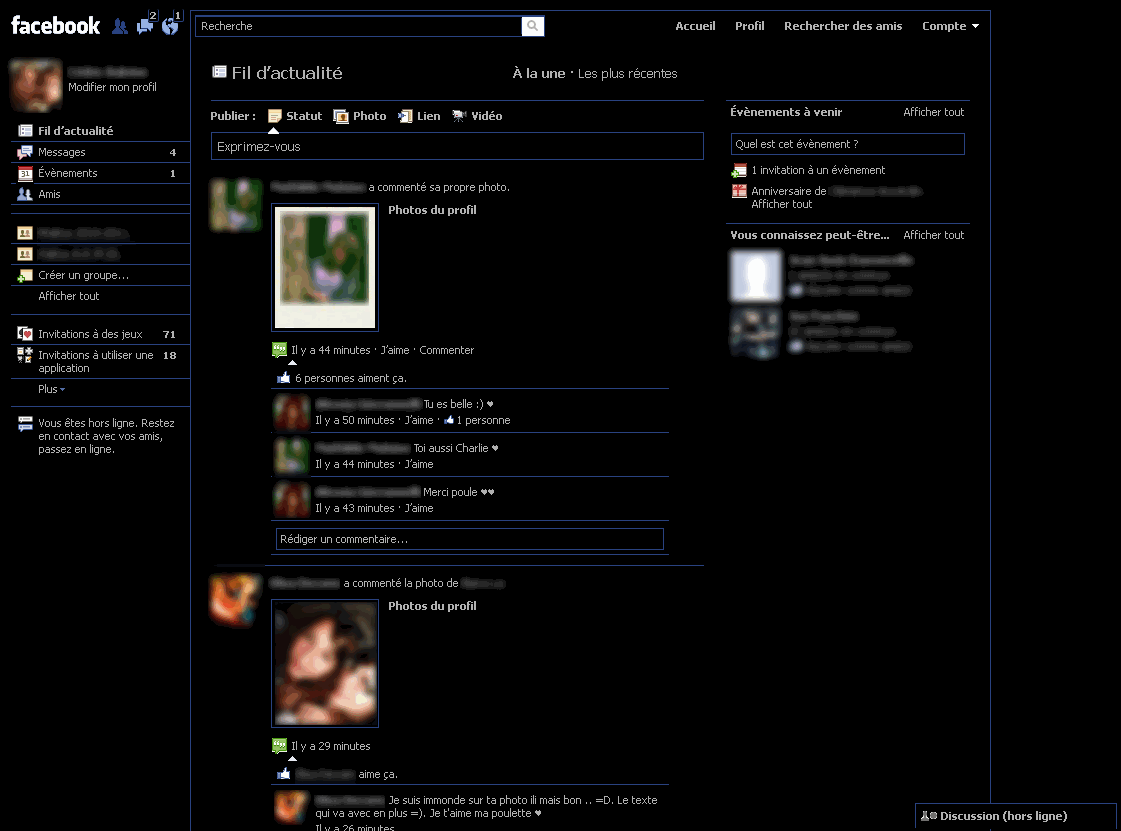View notifications via the globe icon
The width and height of the screenshot is (1121, 831).
[x=170, y=26]
